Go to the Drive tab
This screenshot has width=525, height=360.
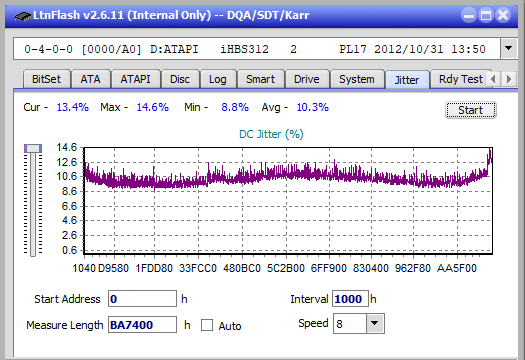[306, 79]
